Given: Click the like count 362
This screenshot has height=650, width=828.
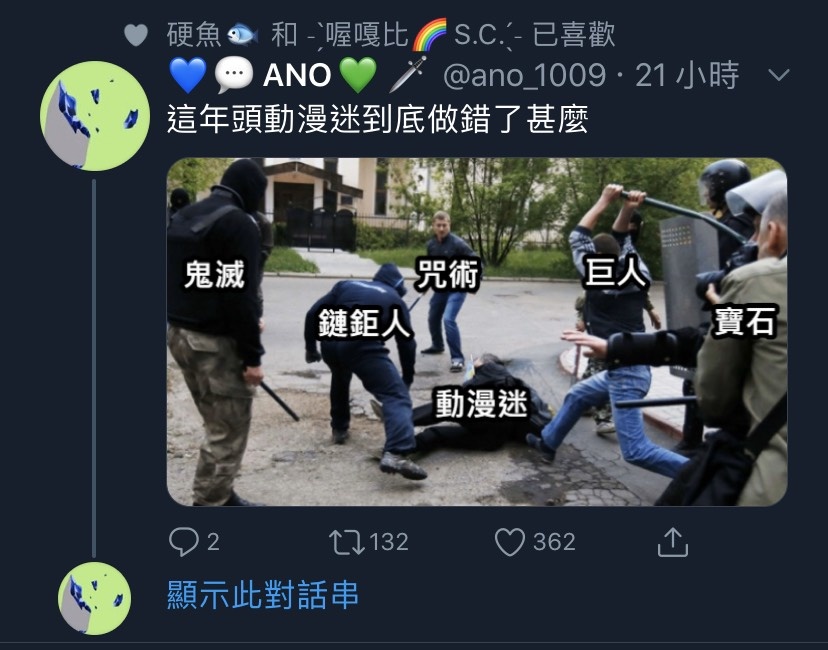Looking at the screenshot, I should coord(554,542).
